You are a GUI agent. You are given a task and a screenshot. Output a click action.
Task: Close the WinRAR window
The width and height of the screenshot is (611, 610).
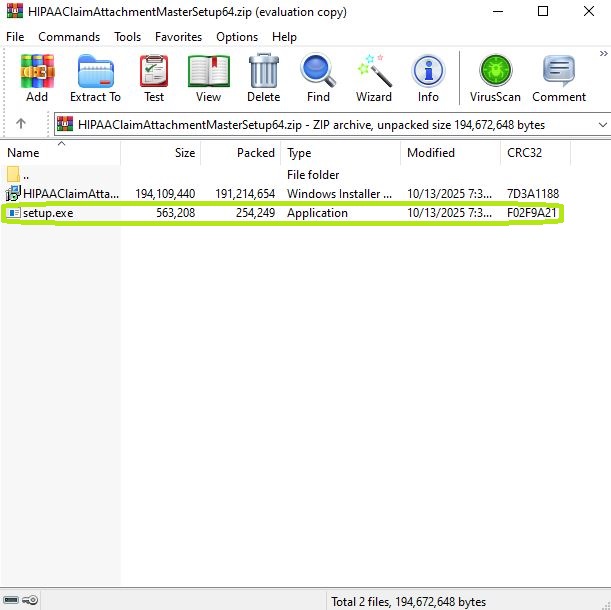(589, 11)
